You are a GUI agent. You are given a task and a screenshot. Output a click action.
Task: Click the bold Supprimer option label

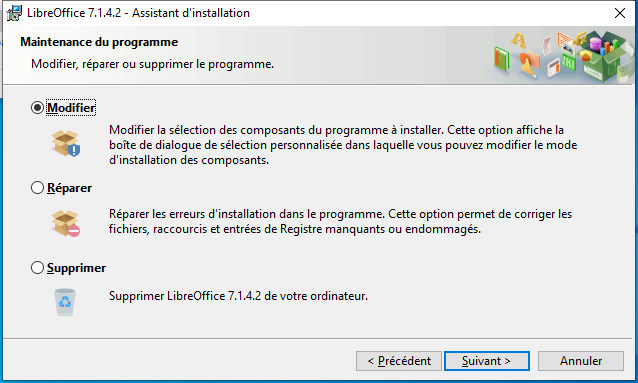76,268
